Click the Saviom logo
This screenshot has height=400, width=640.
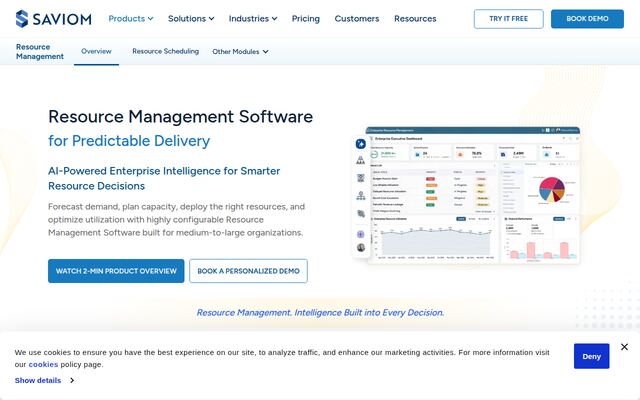click(53, 19)
